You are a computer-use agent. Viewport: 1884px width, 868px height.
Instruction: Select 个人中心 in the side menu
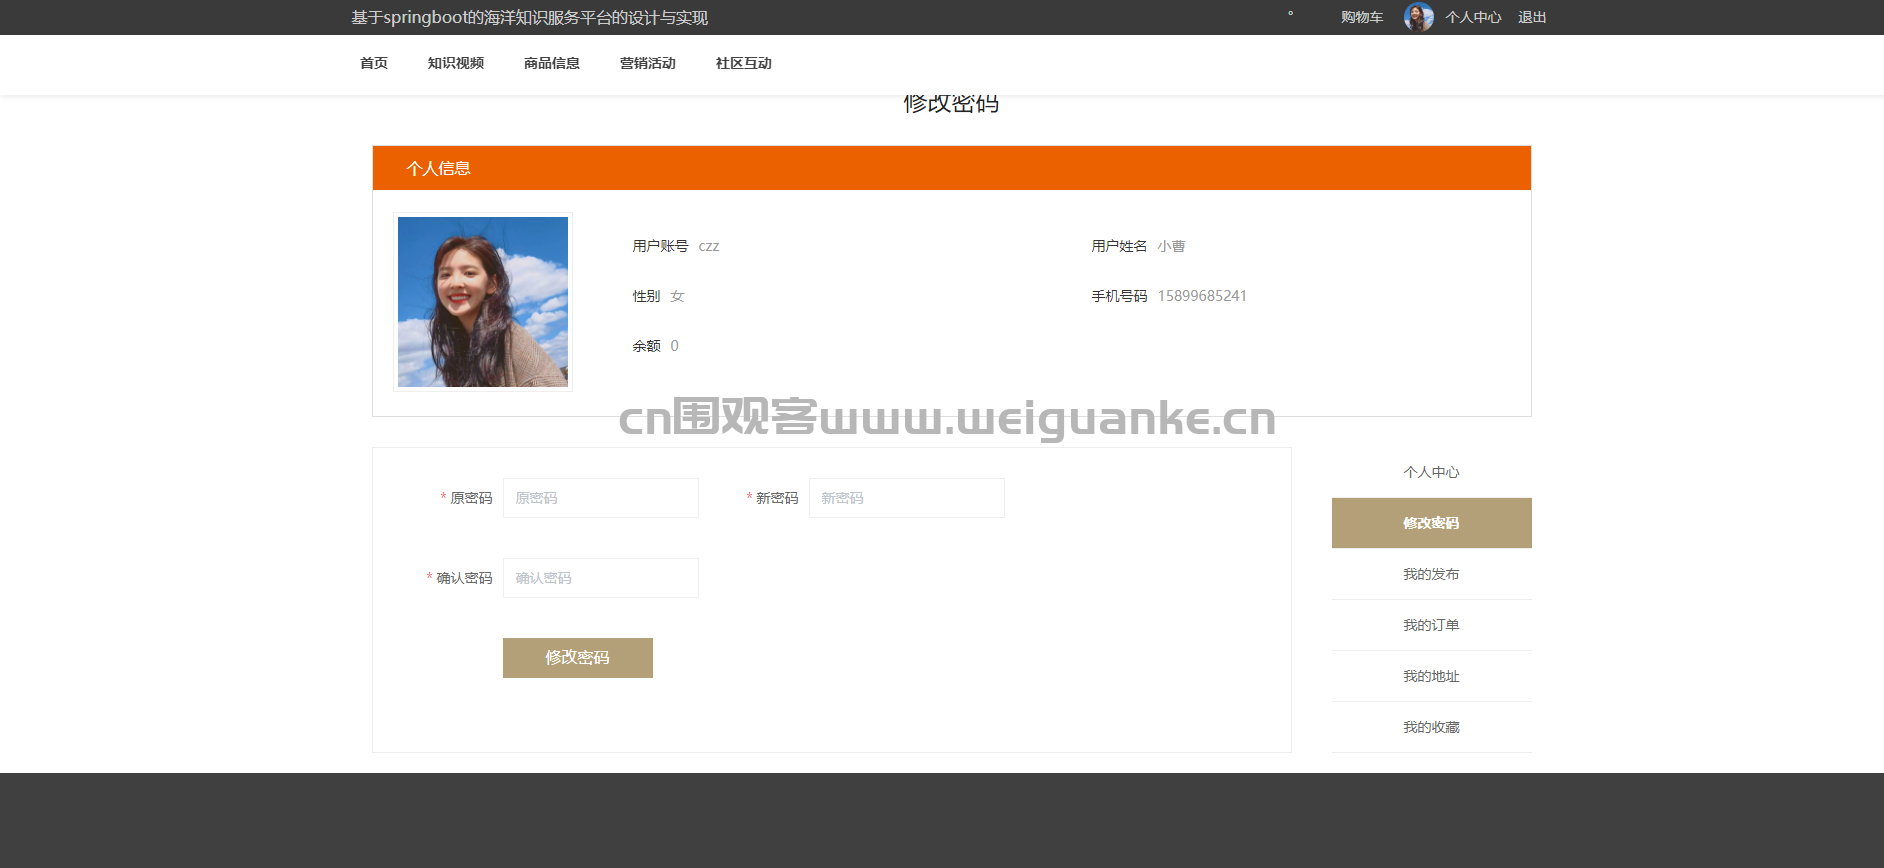pos(1432,472)
